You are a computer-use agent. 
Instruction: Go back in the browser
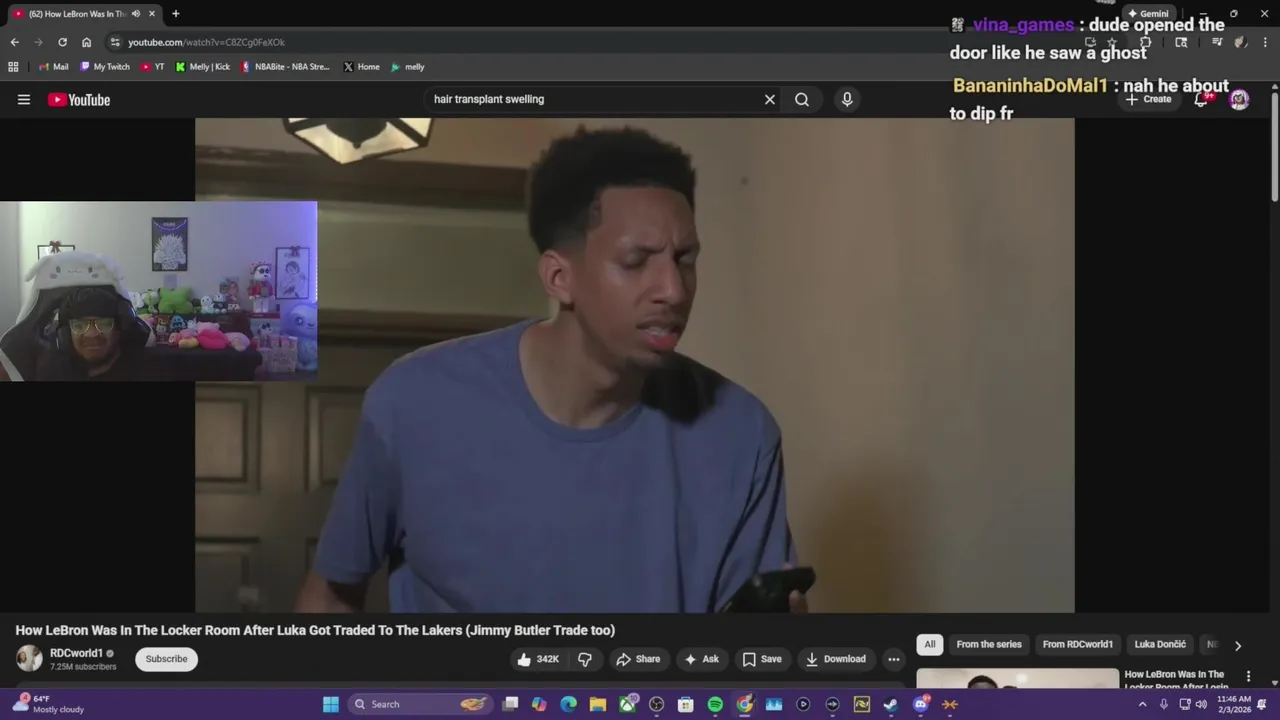pos(14,42)
